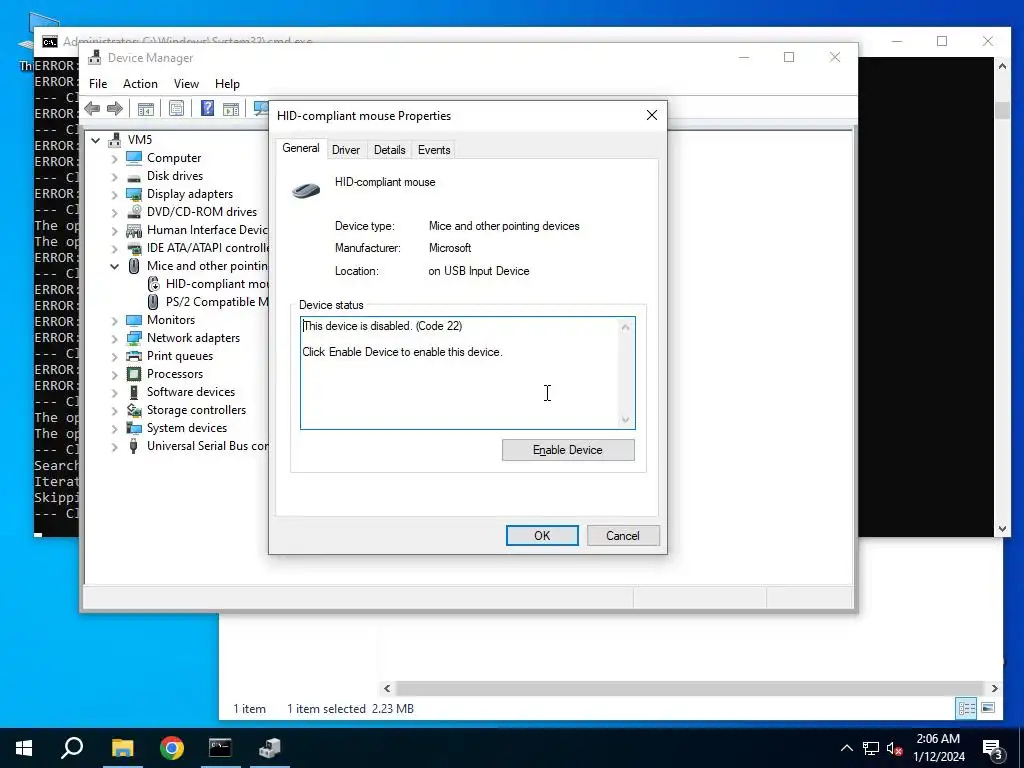Select the VM5 computer node label

click(140, 140)
